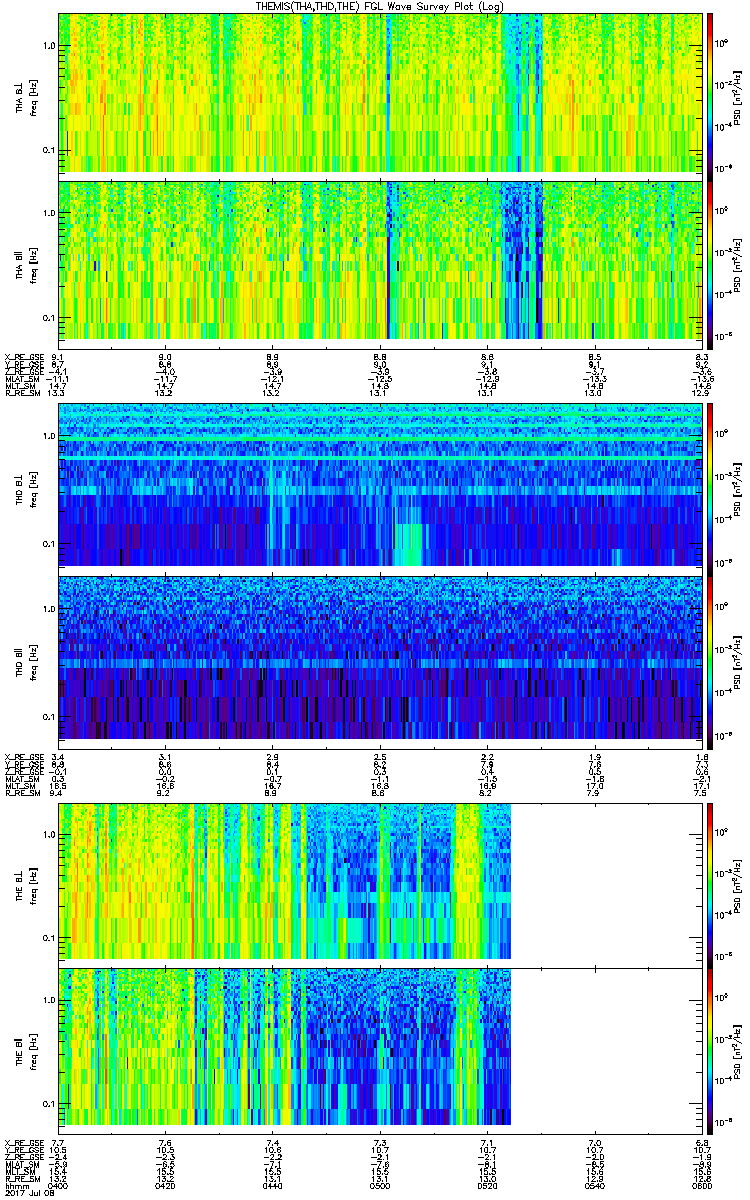This screenshot has height=1200, width=750.
Task: Click the PSD [nT²/Hz] label of THE B∥
Action: tap(738, 1050)
